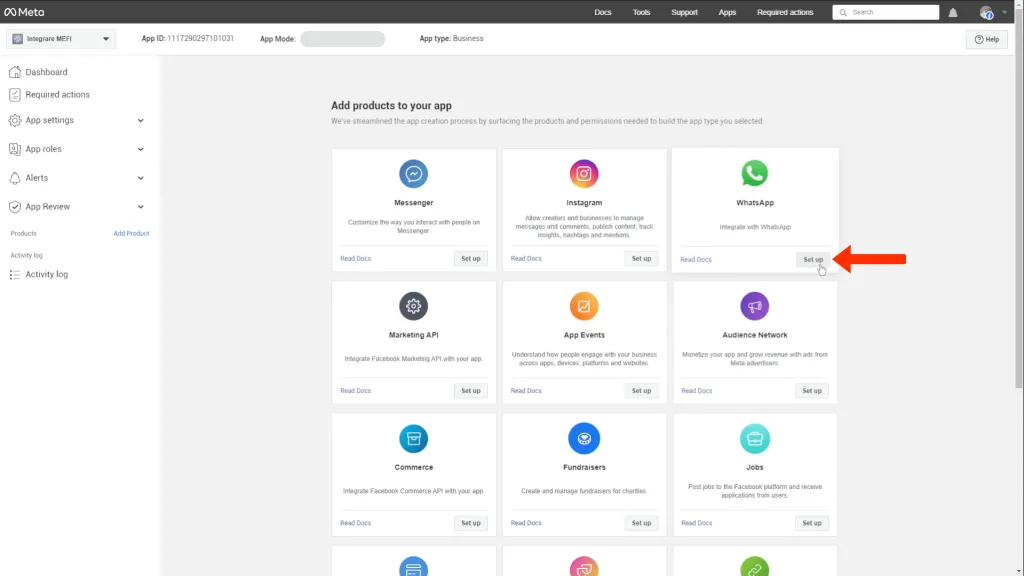Open Required actions in top bar
This screenshot has height=576, width=1024.
[x=785, y=12]
